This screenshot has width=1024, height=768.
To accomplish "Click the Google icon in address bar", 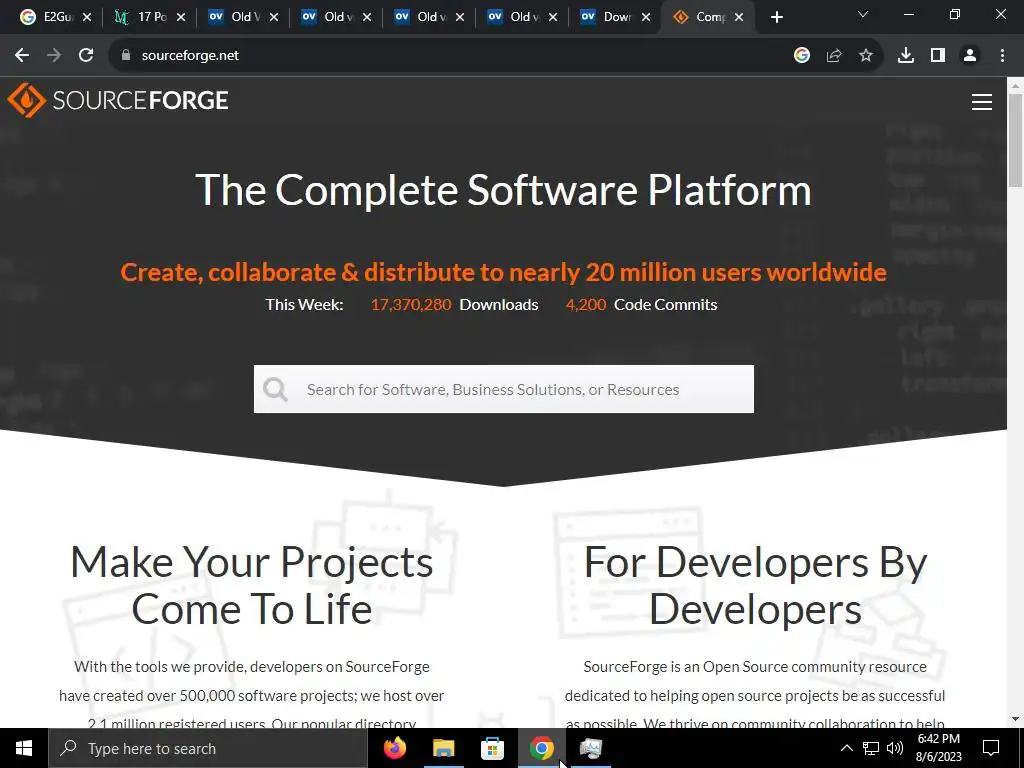I will coord(801,56).
